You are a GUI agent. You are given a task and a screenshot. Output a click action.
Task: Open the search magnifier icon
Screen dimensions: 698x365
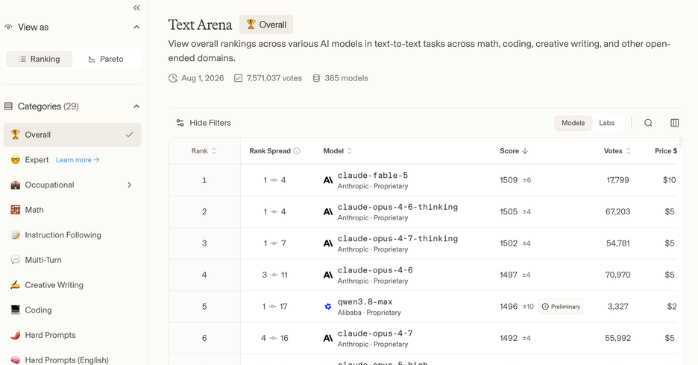[648, 123]
